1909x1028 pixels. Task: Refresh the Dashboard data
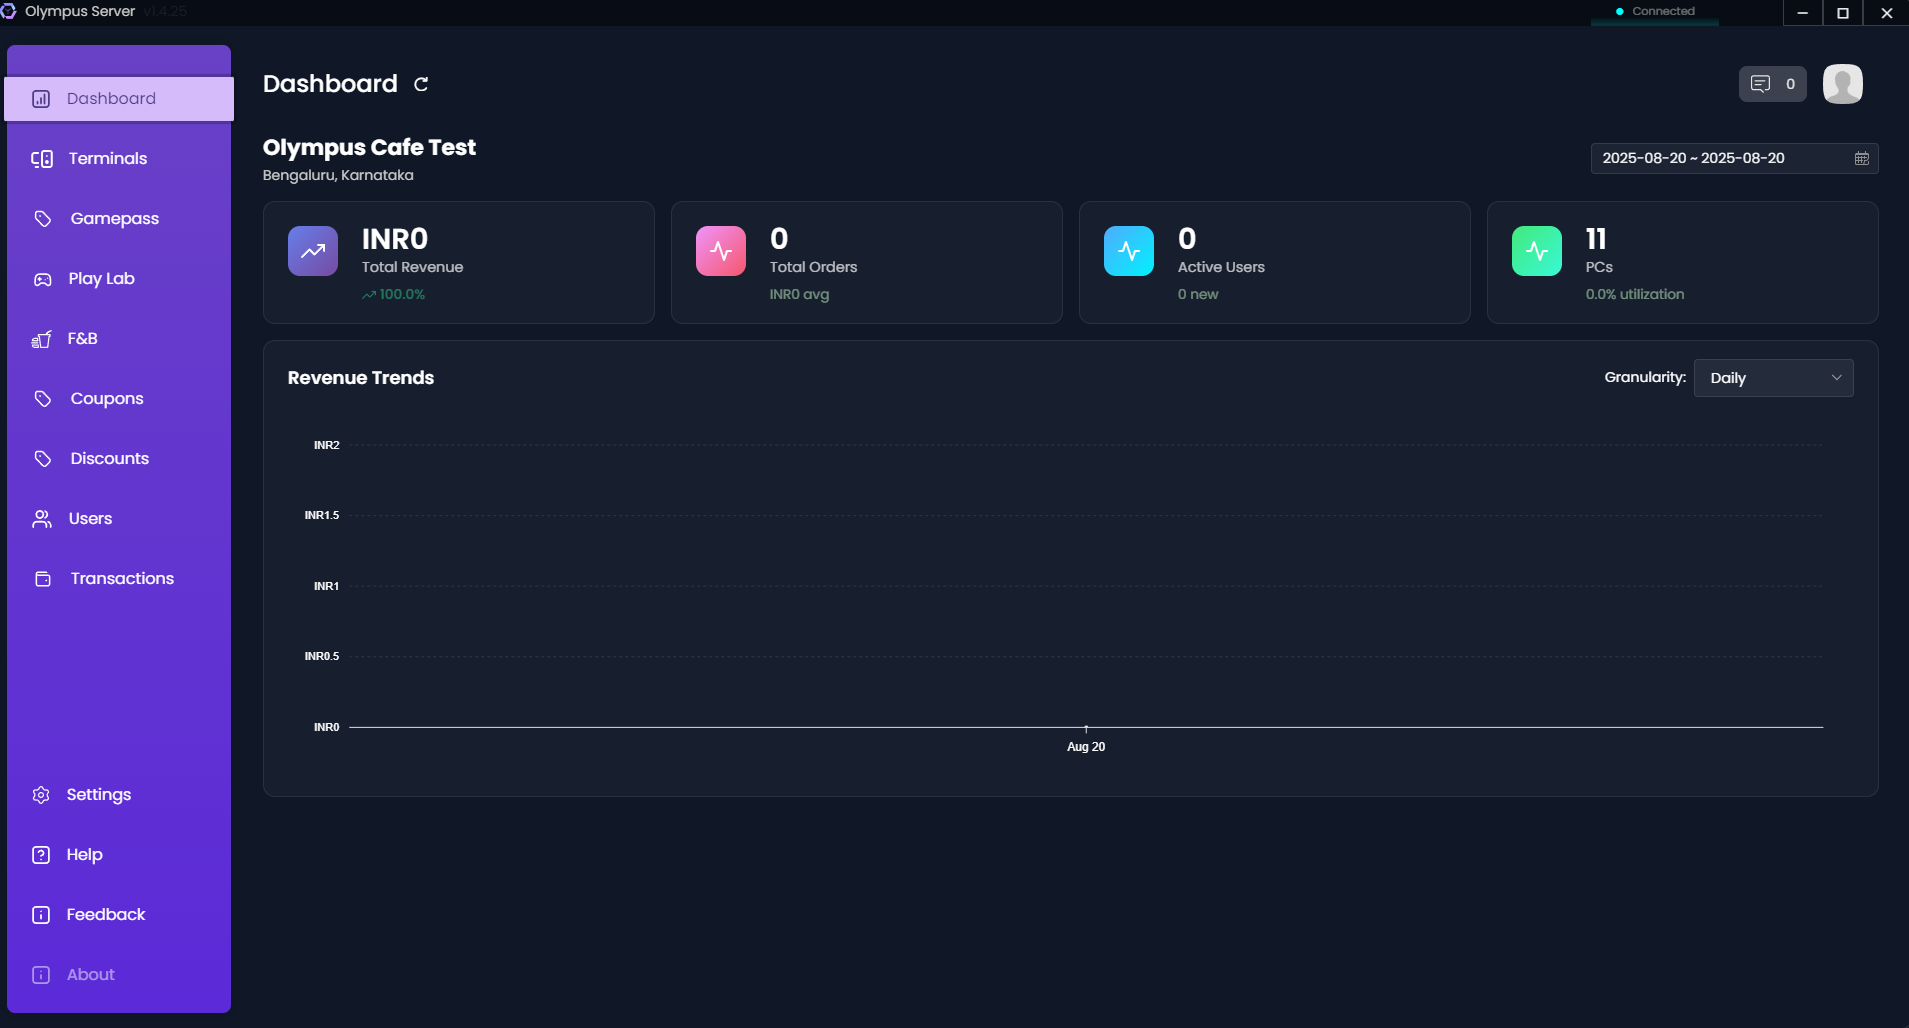pos(420,84)
